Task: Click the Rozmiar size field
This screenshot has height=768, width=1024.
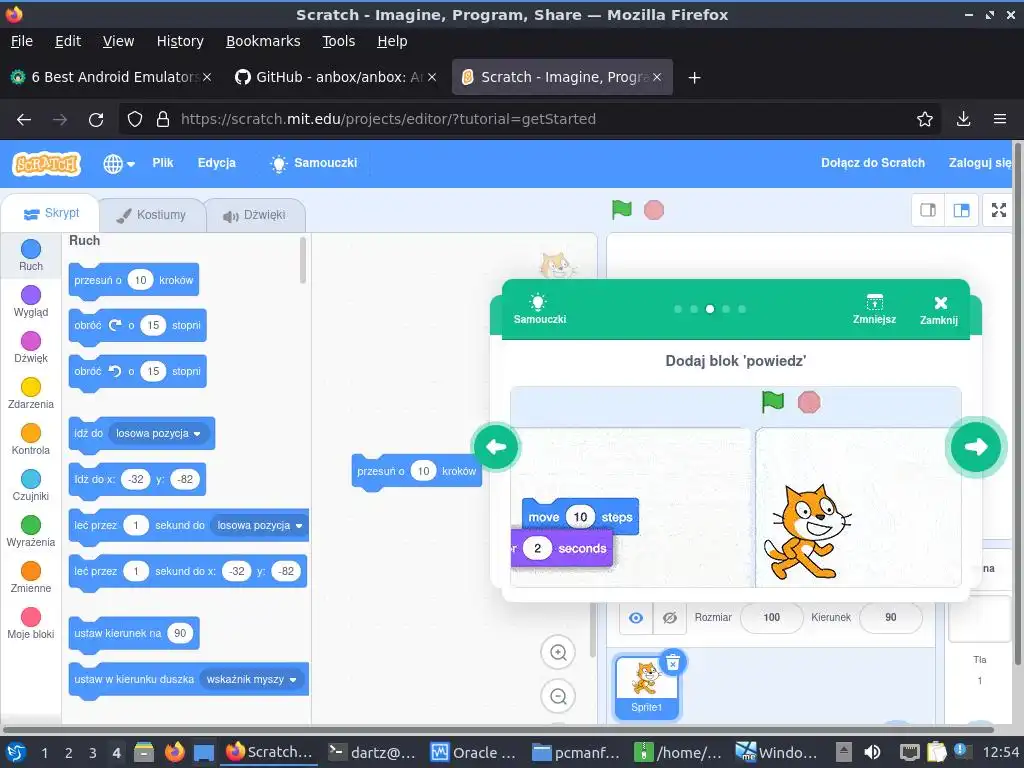Action: point(771,617)
